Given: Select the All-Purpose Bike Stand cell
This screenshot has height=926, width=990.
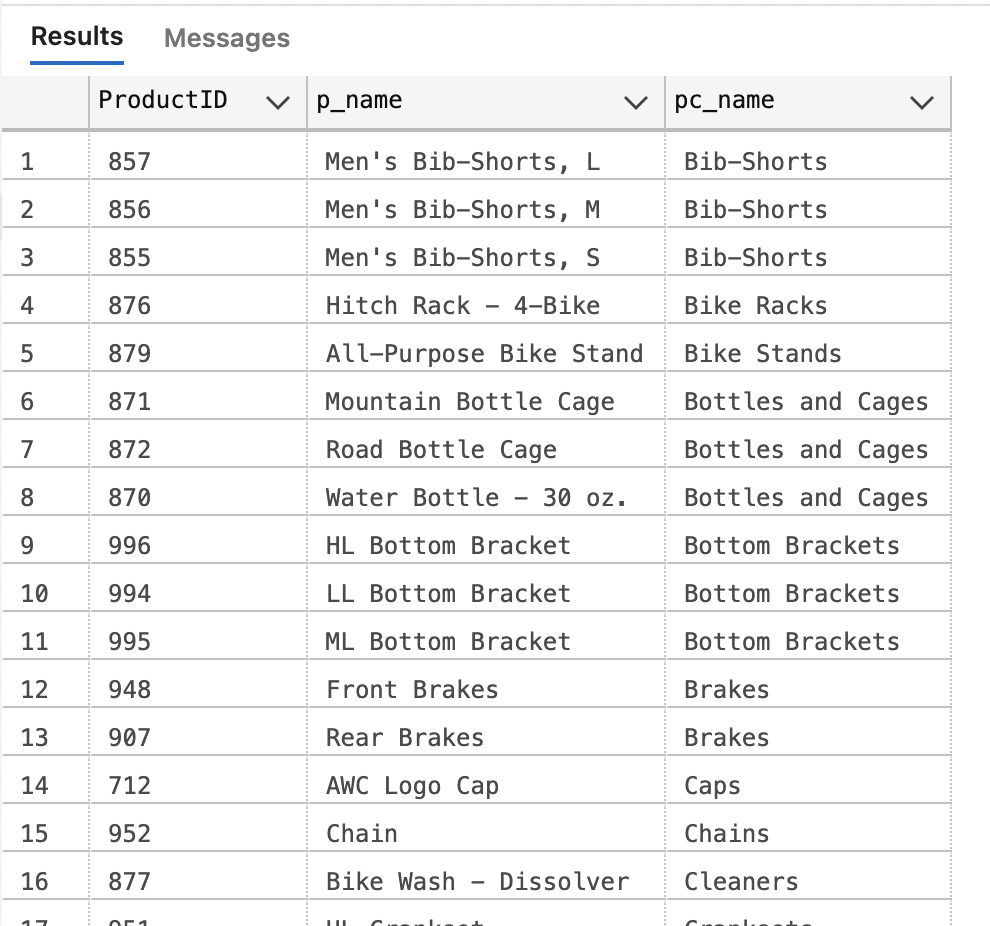Looking at the screenshot, I should click(486, 353).
